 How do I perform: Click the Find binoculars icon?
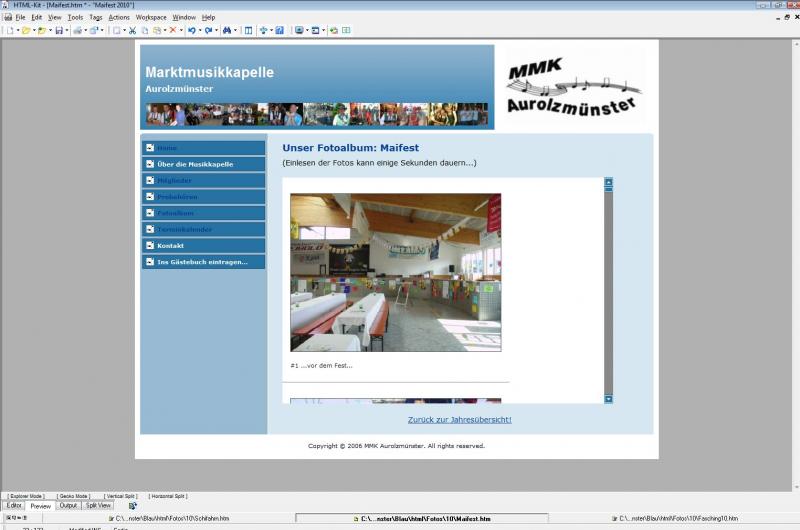tap(227, 31)
